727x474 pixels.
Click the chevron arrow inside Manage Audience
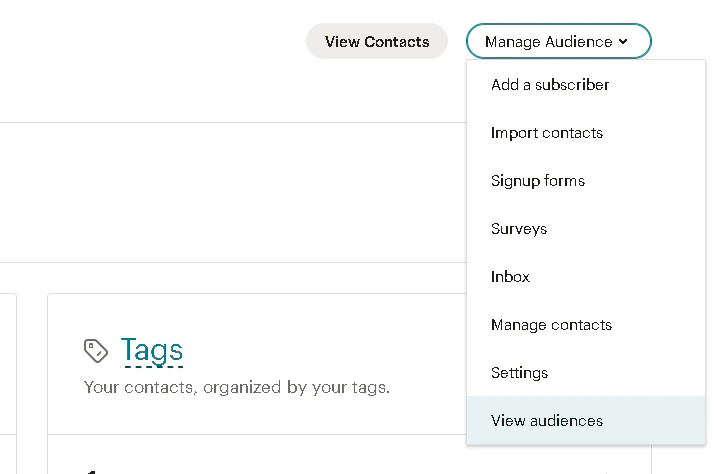pos(623,42)
